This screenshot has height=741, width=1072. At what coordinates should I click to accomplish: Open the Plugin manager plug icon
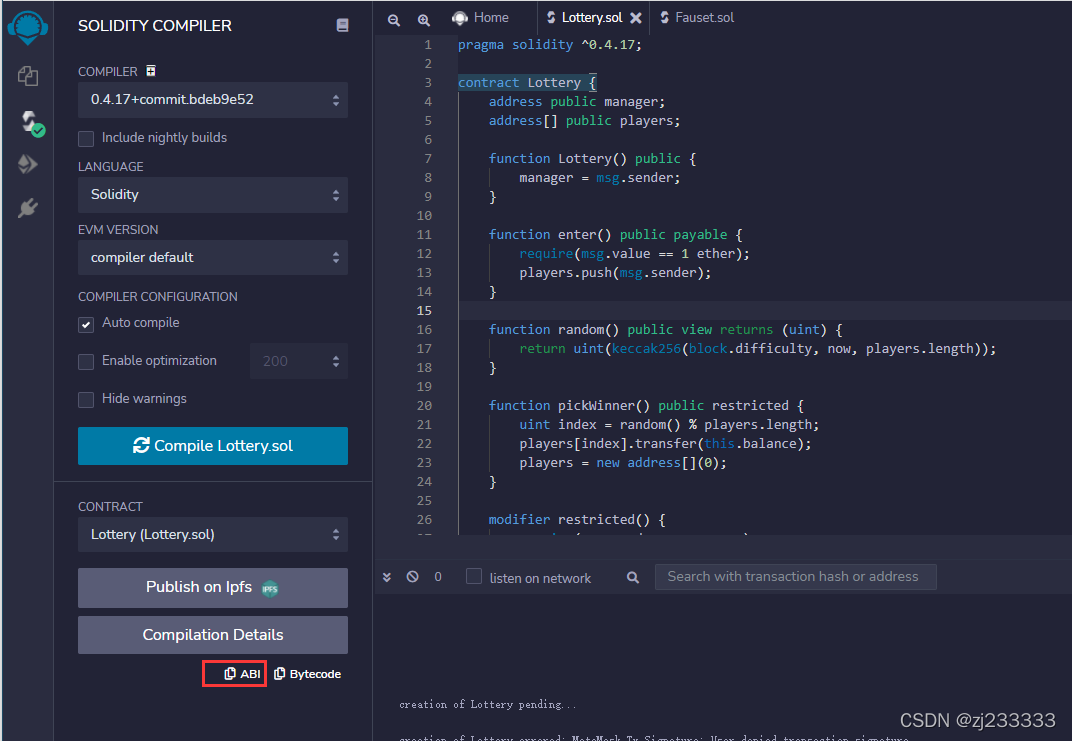pyautogui.click(x=27, y=208)
